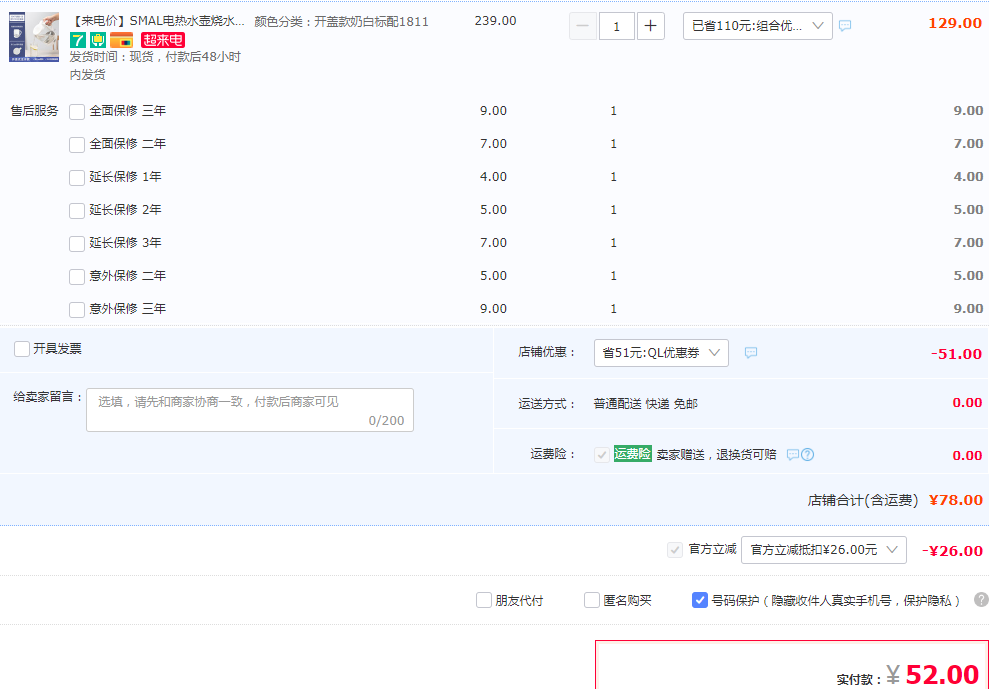This screenshot has height=689, width=1001.
Task: Click comment icon beside store coupon dropdown
Action: (751, 352)
